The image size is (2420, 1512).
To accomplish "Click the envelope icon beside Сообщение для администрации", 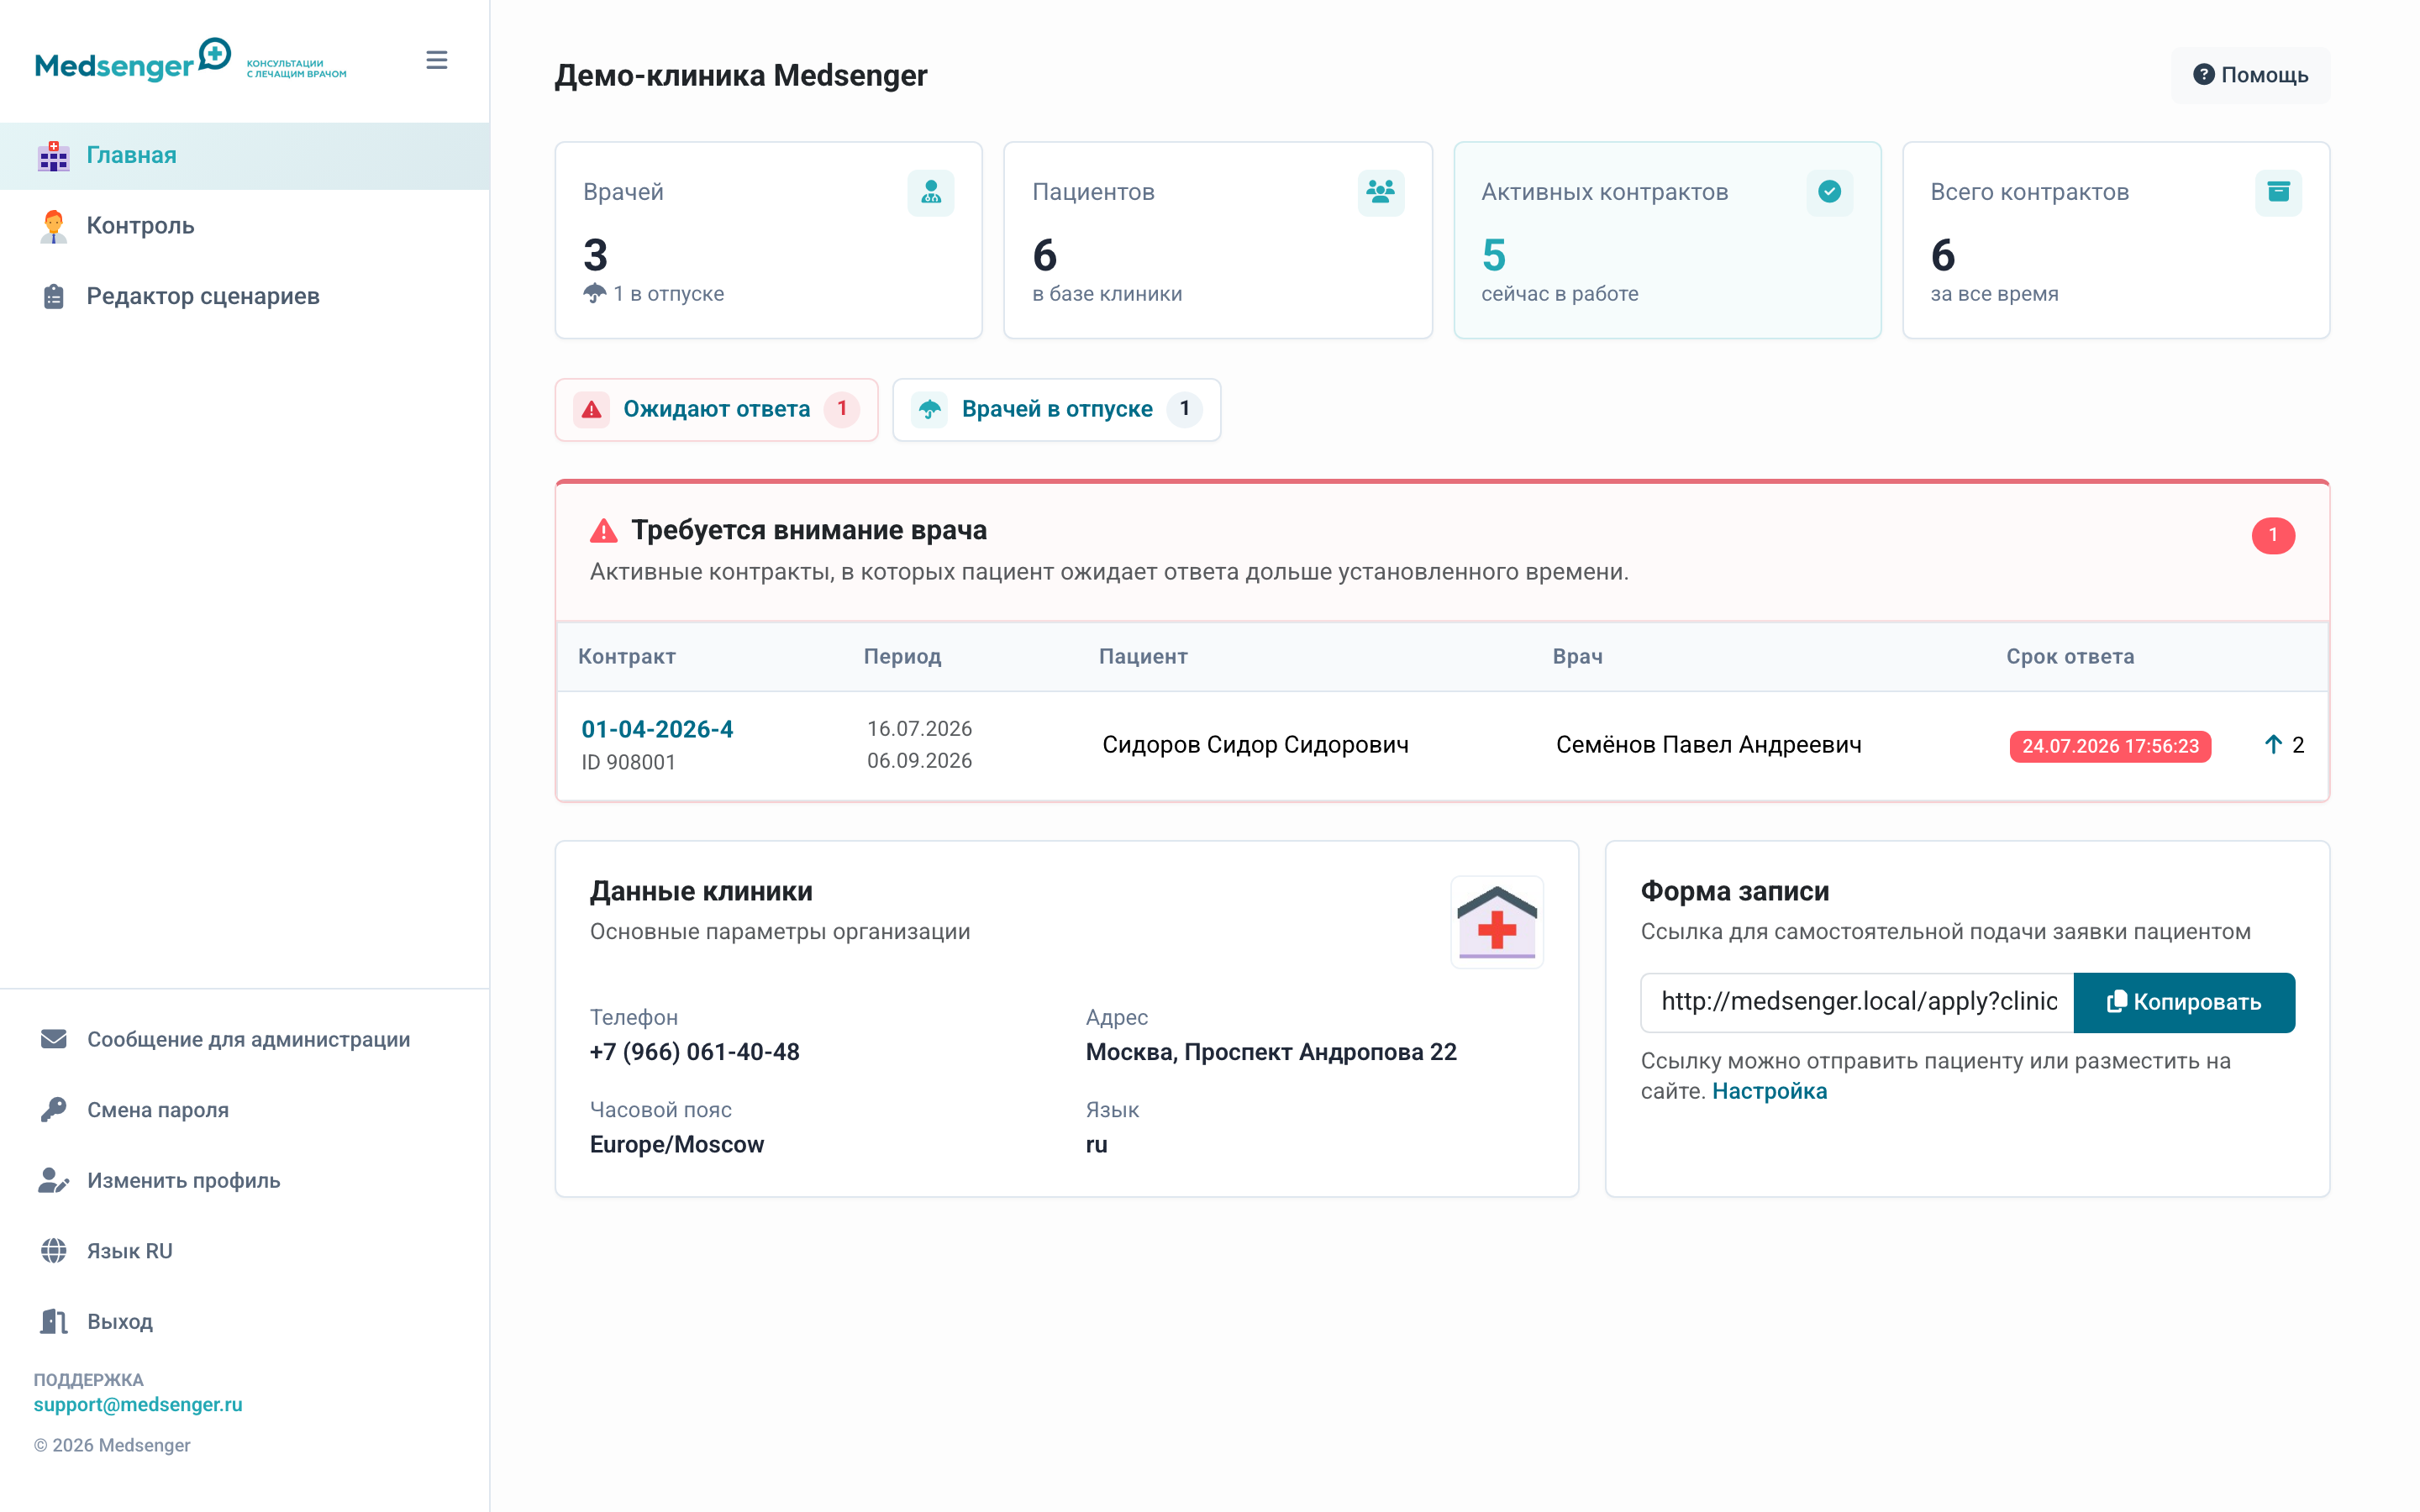I will (x=54, y=1040).
